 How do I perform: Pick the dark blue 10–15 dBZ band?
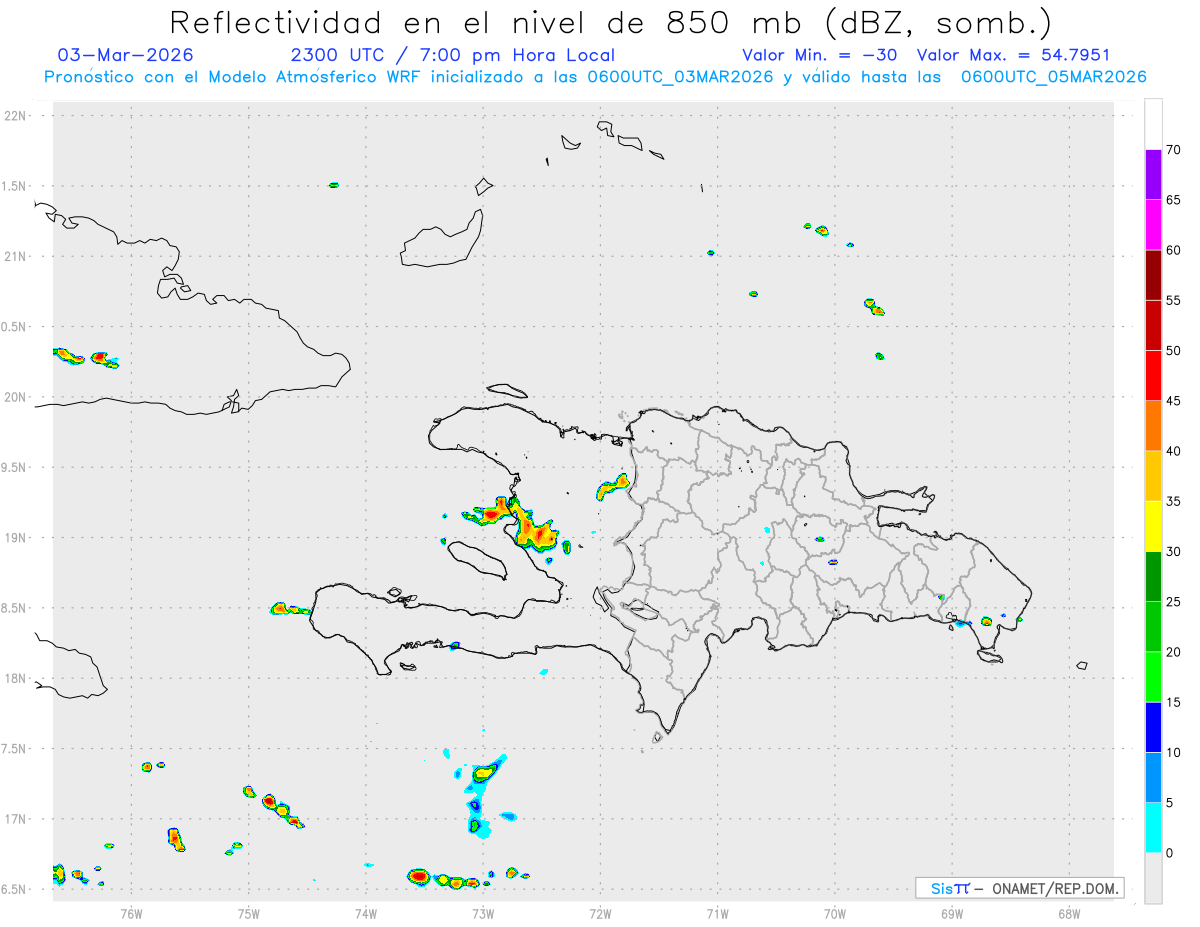click(1153, 727)
